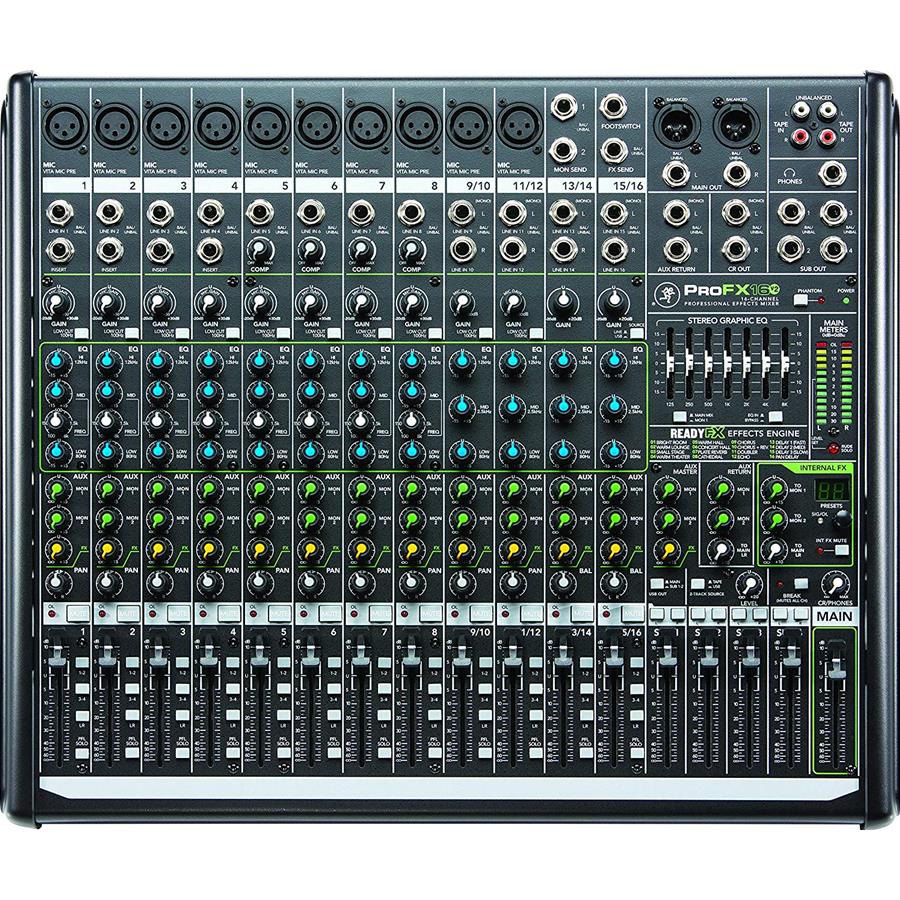This screenshot has height=900, width=900.
Task: Click the MON SEND 1 jack
Action: [x=563, y=107]
